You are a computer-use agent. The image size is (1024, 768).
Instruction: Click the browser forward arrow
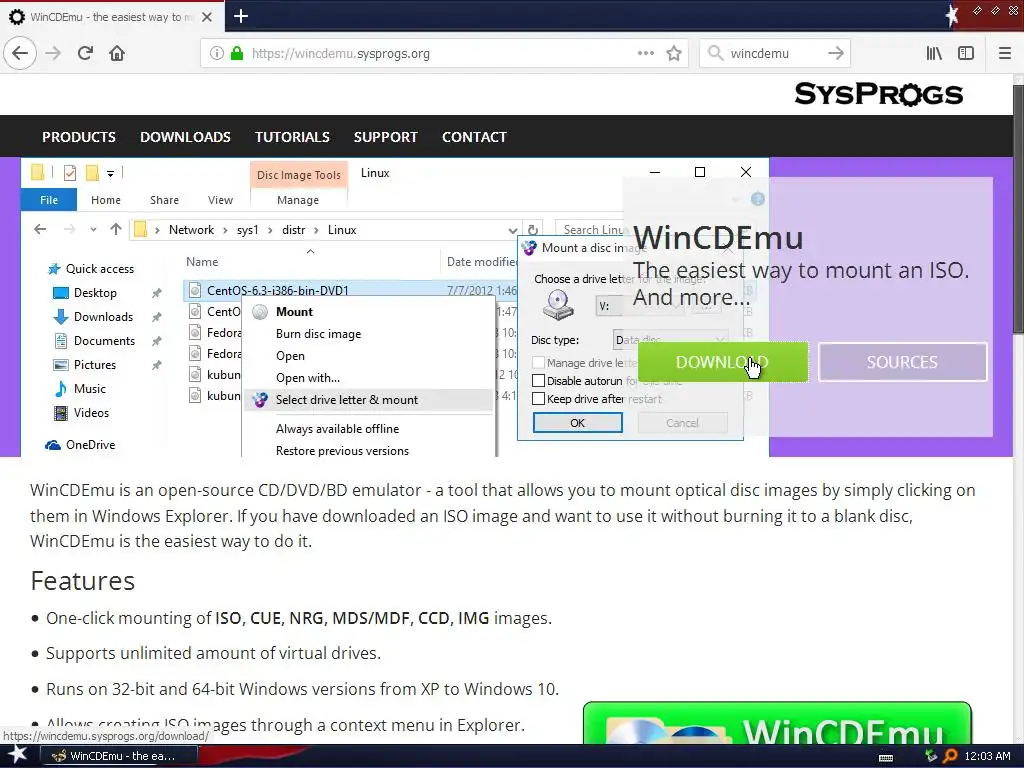click(53, 53)
